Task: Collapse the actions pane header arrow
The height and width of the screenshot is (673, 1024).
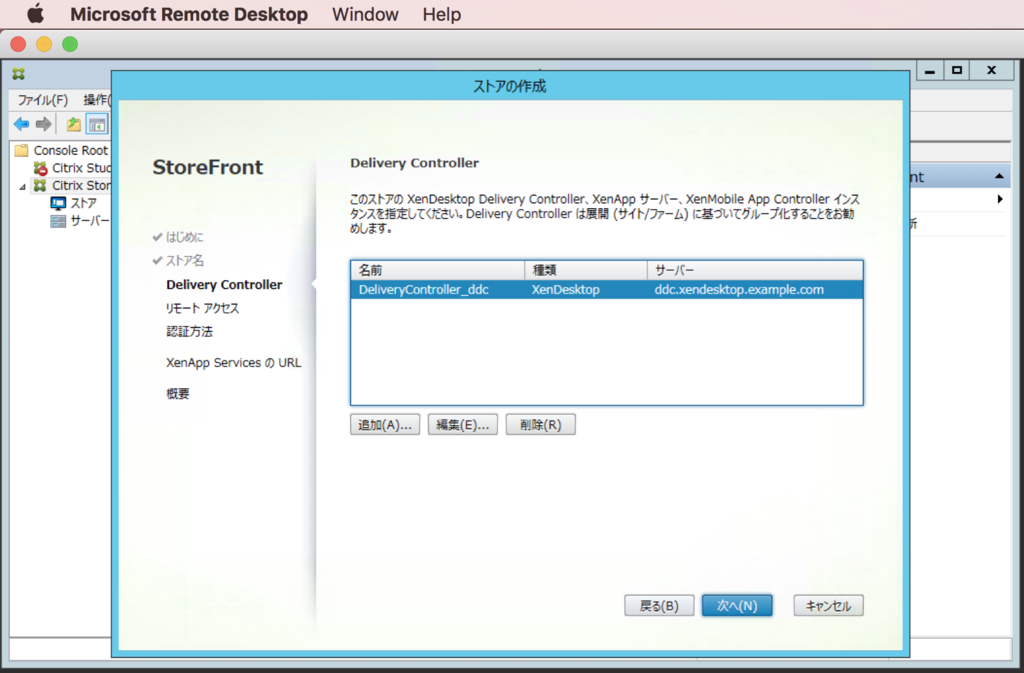Action: [999, 176]
